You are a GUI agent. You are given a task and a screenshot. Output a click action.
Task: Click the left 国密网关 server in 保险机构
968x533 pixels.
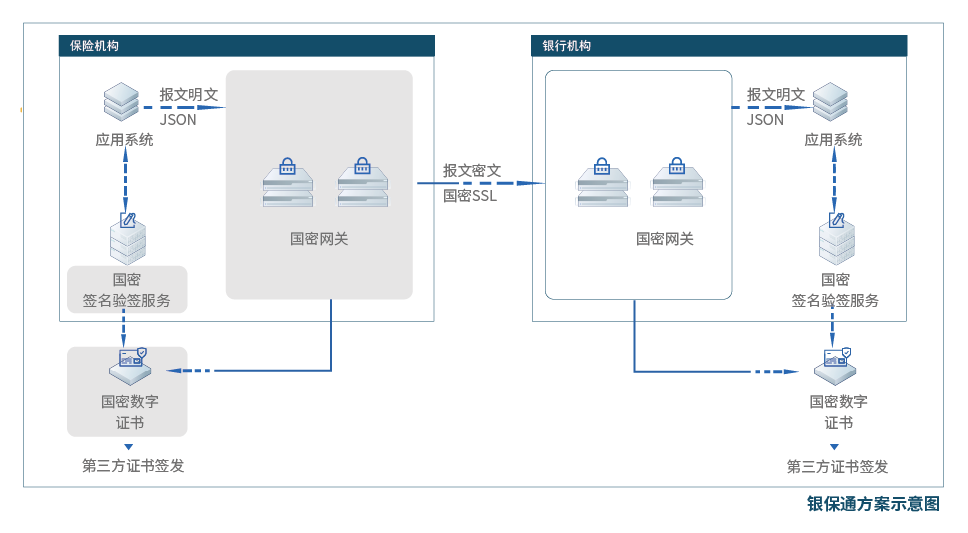point(288,182)
